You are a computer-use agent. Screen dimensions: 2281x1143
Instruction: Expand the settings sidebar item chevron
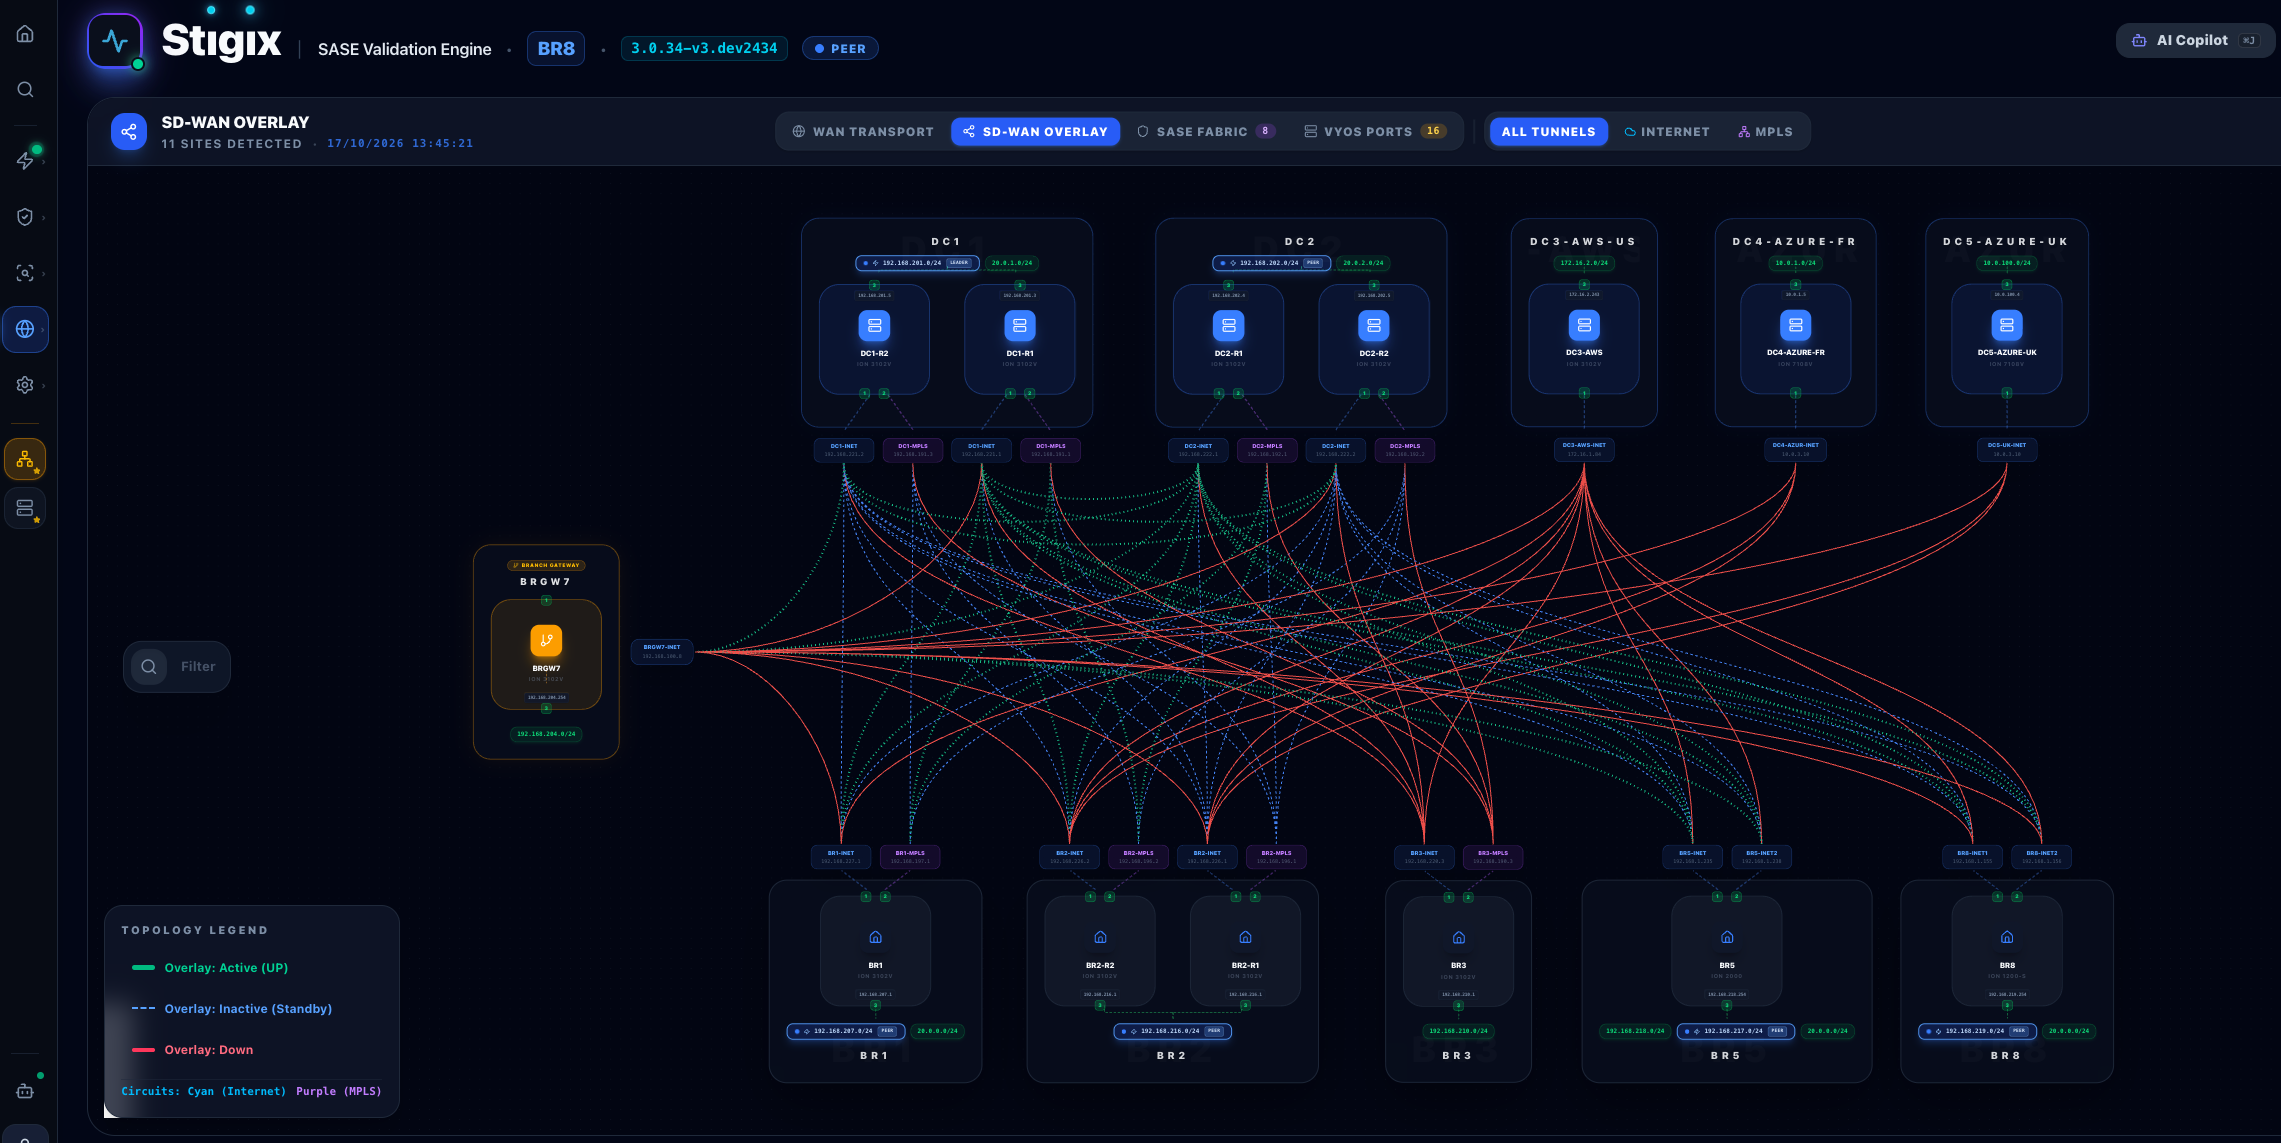pos(43,385)
